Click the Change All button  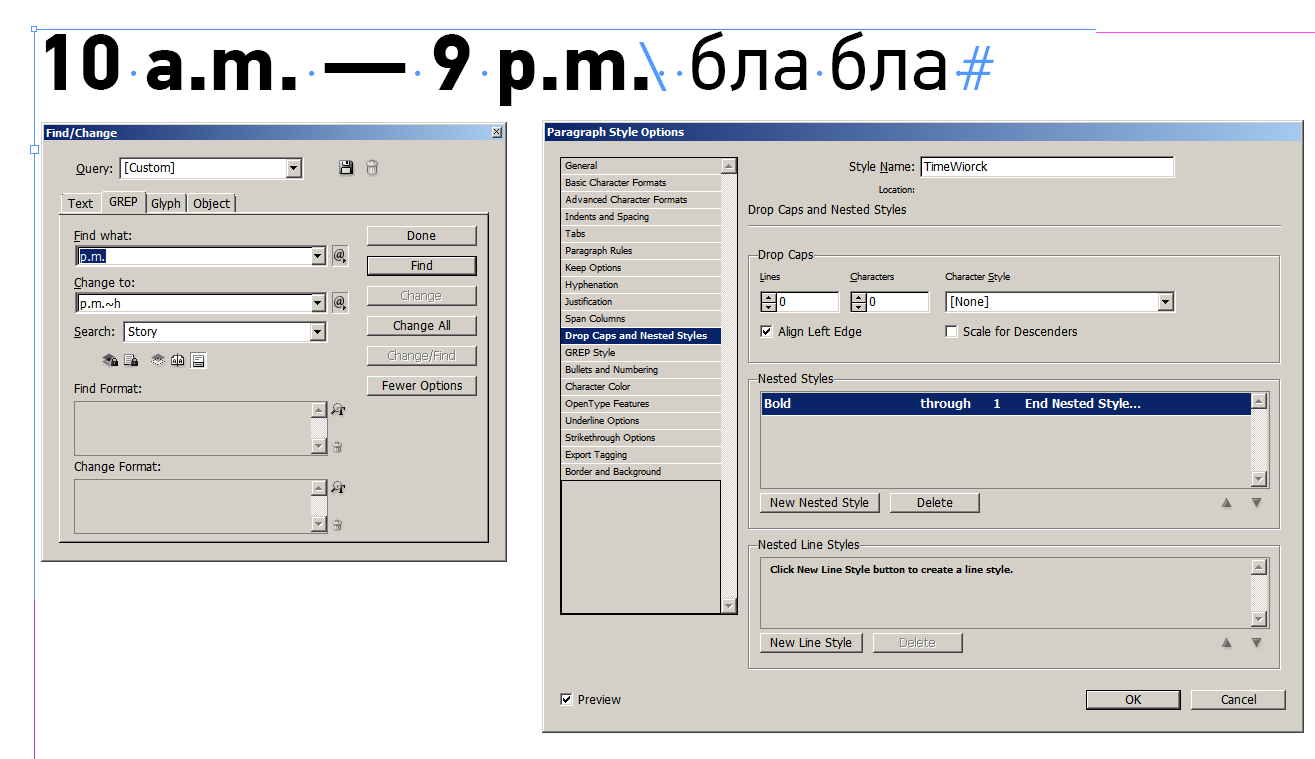coord(421,325)
